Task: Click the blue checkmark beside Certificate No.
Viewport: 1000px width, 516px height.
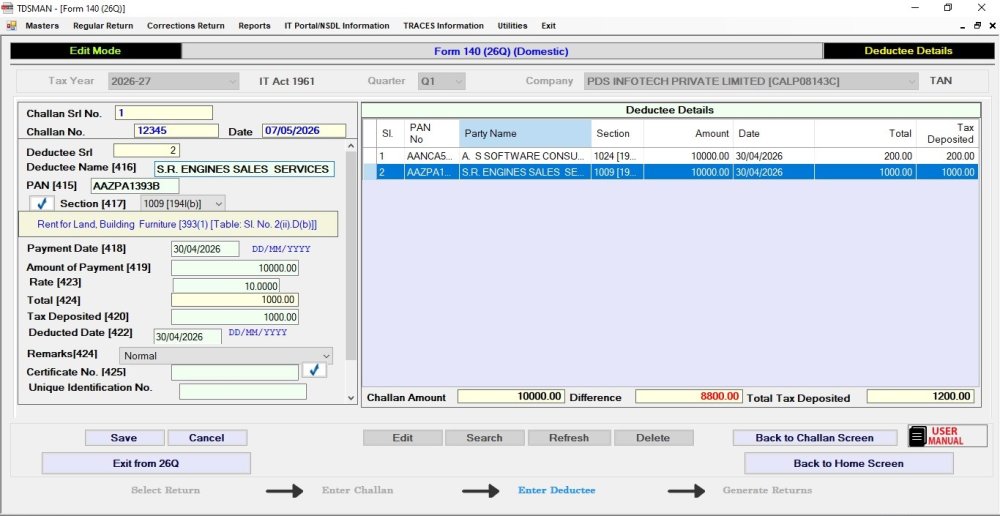Action: click(314, 370)
